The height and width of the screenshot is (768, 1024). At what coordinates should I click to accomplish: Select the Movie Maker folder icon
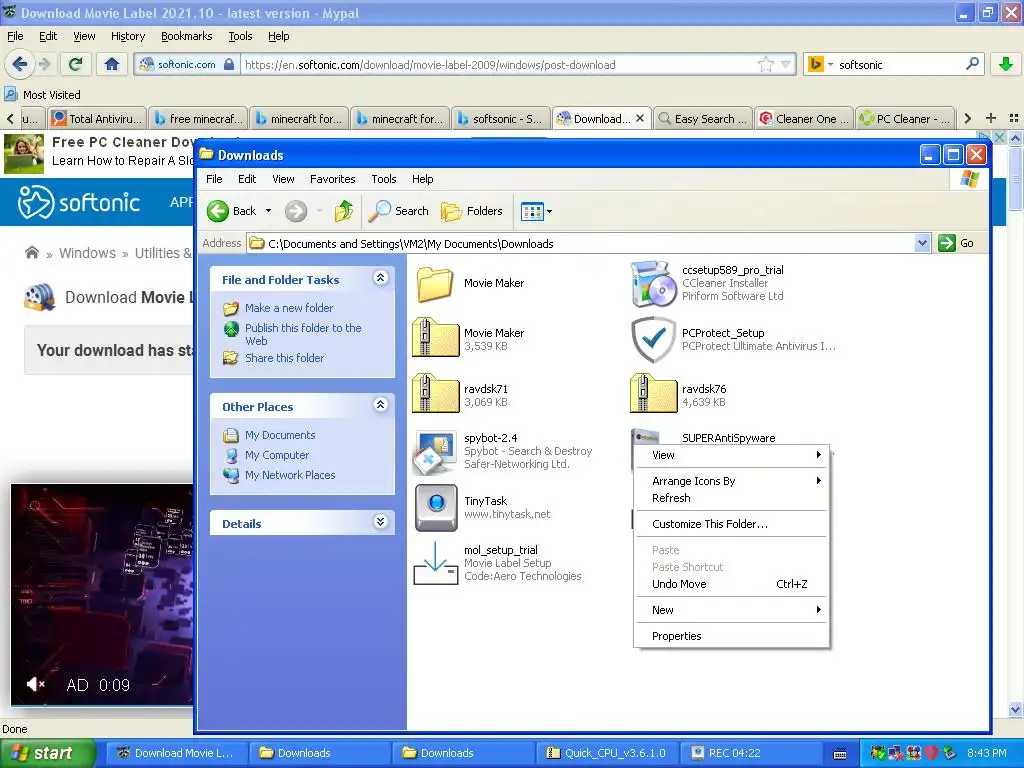click(435, 283)
